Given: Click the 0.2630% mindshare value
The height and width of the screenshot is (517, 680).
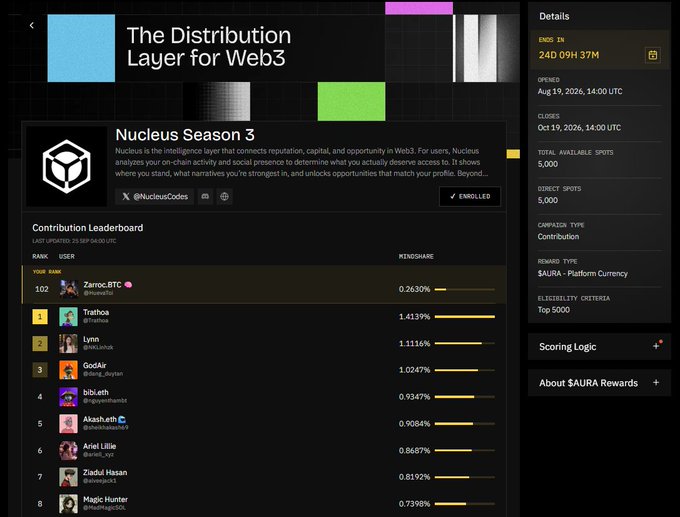Looking at the screenshot, I should coord(414,289).
